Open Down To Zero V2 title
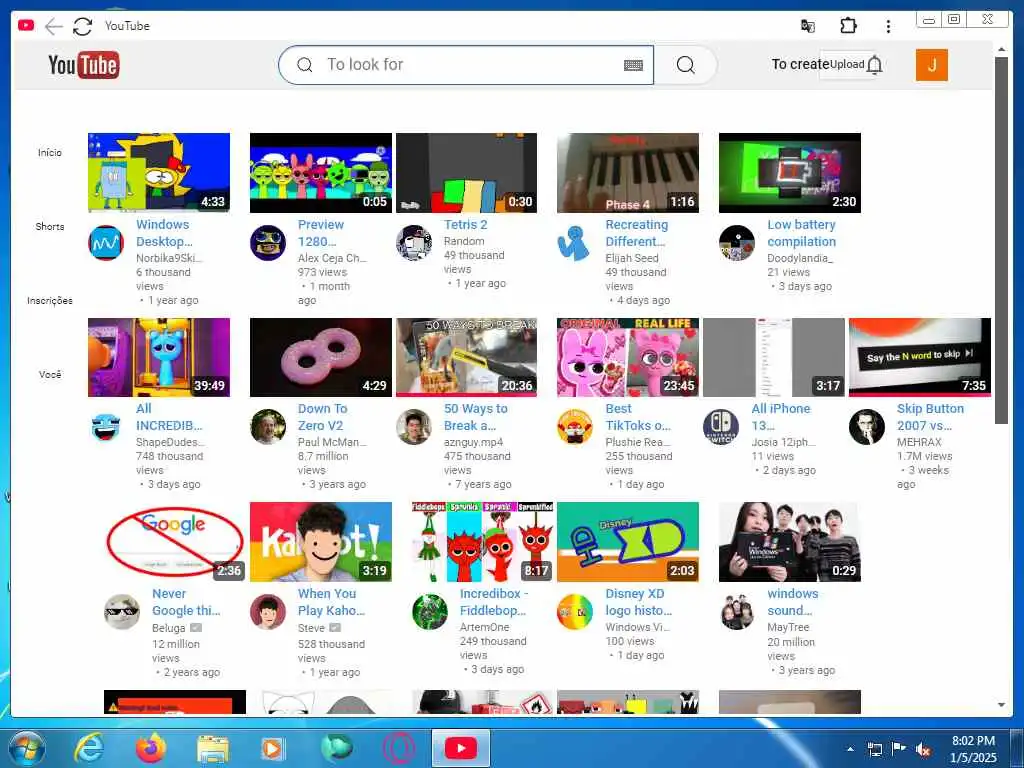1024x768 pixels. point(323,417)
